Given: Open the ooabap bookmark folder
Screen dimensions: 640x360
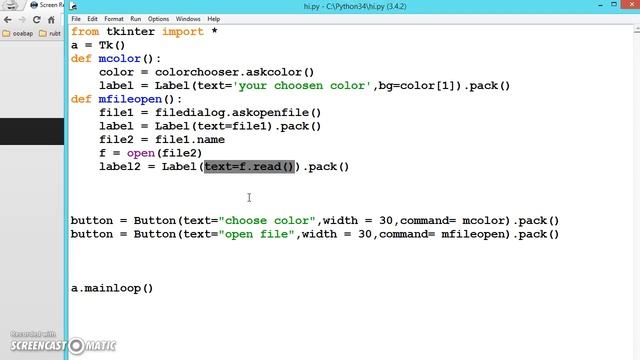Looking at the screenshot, I should pyautogui.click(x=18, y=33).
